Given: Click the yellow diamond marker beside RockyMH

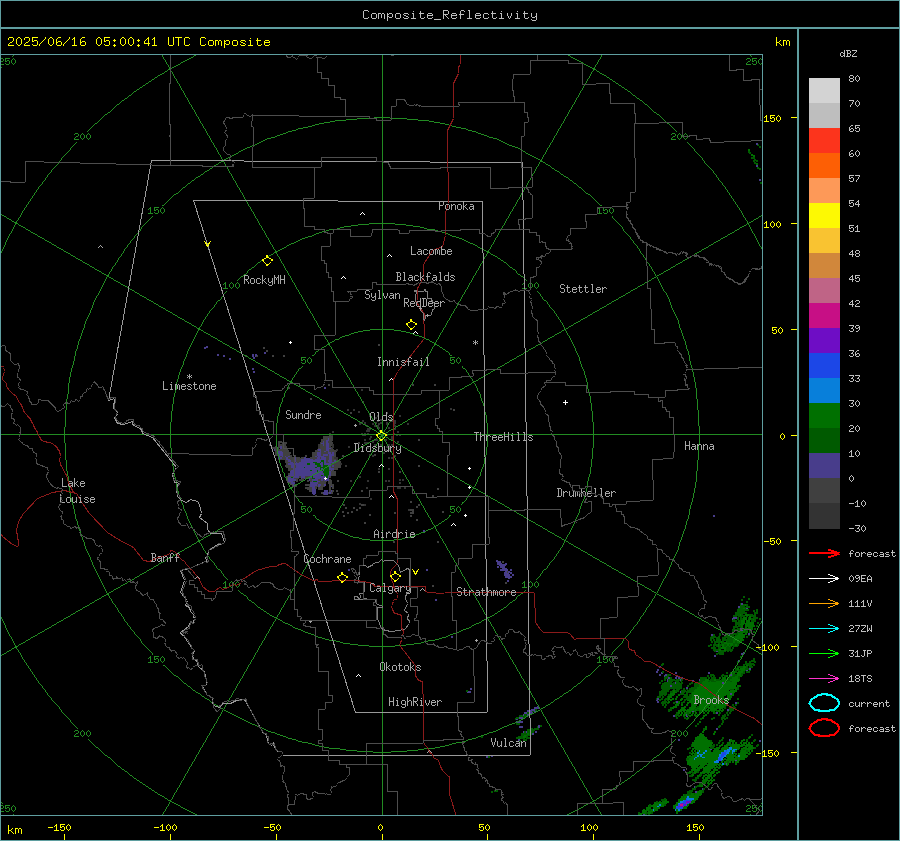Looking at the screenshot, I should point(267,261).
